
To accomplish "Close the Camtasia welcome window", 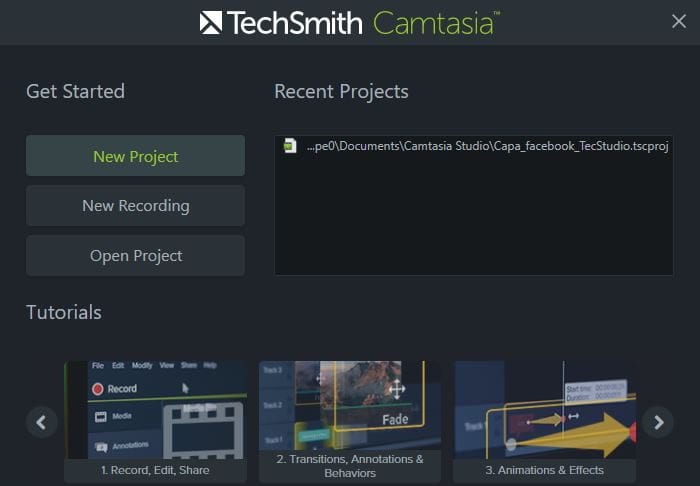I will click(x=678, y=22).
